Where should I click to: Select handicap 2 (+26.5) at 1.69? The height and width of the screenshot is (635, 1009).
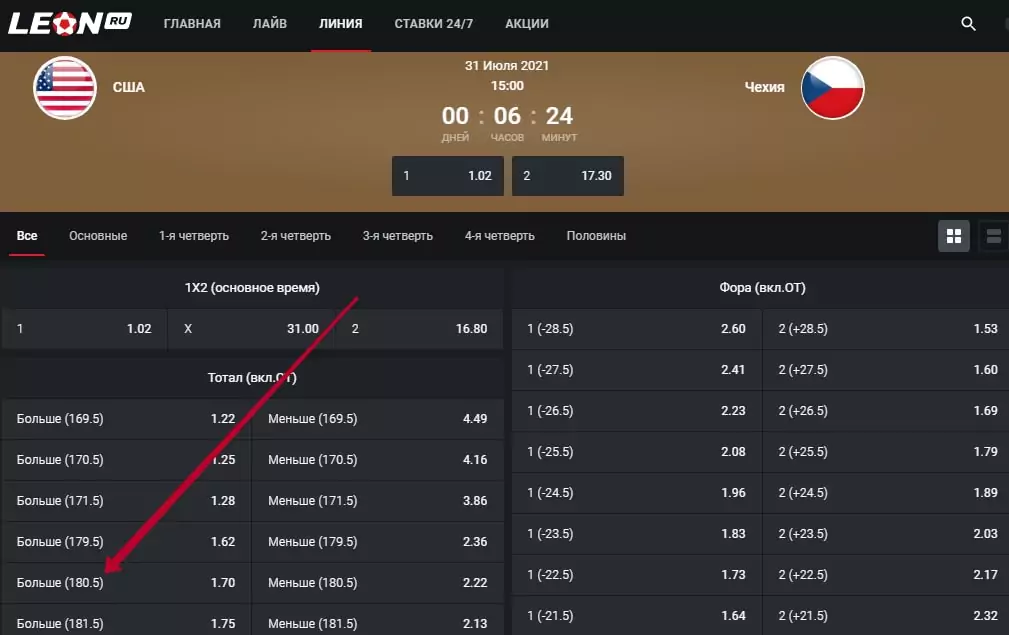886,410
